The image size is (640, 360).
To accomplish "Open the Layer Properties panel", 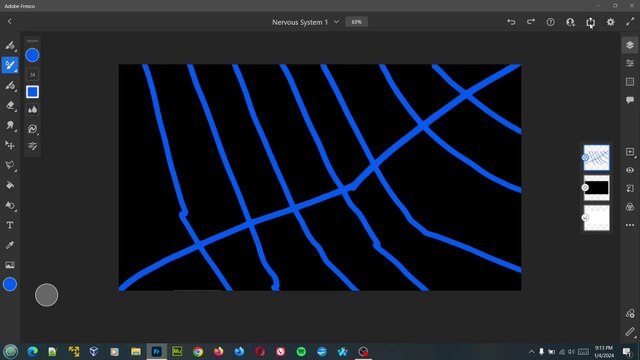I will (x=630, y=63).
